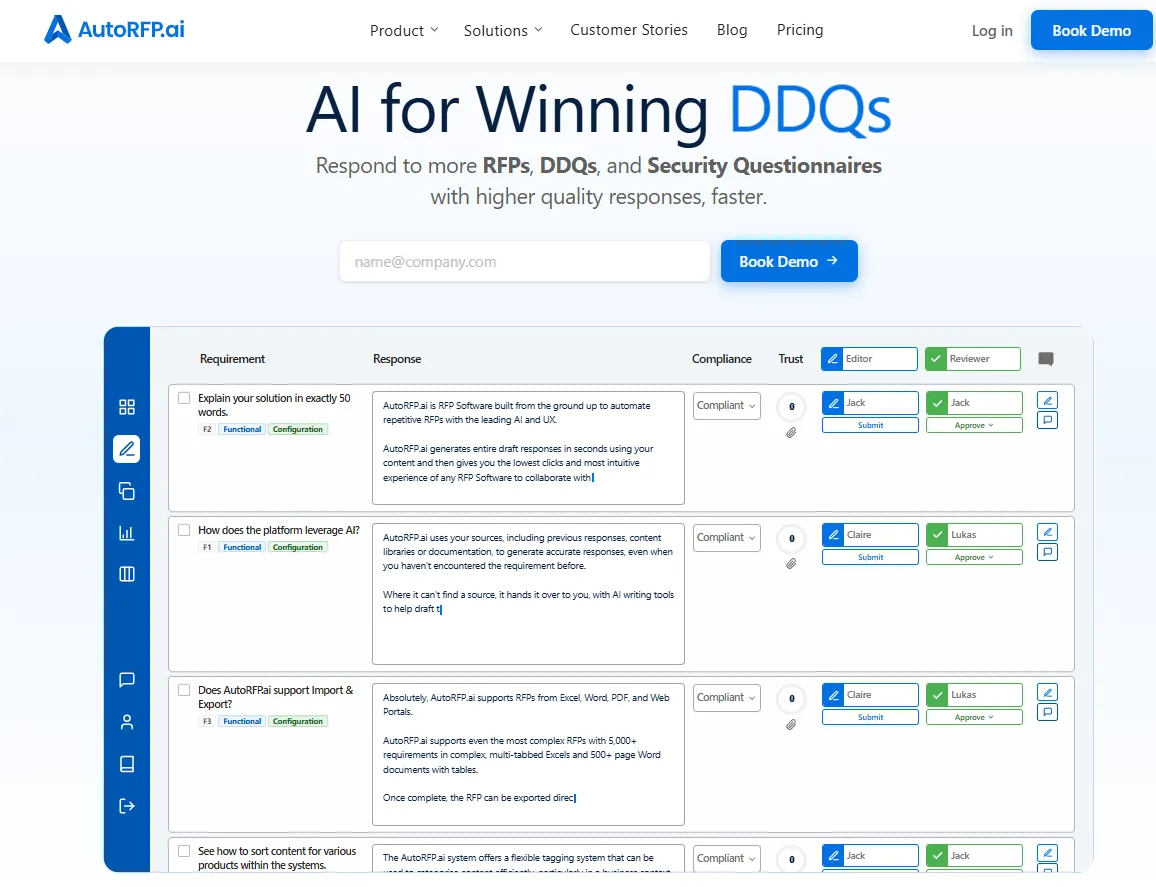Click the Requirement column header

232,359
